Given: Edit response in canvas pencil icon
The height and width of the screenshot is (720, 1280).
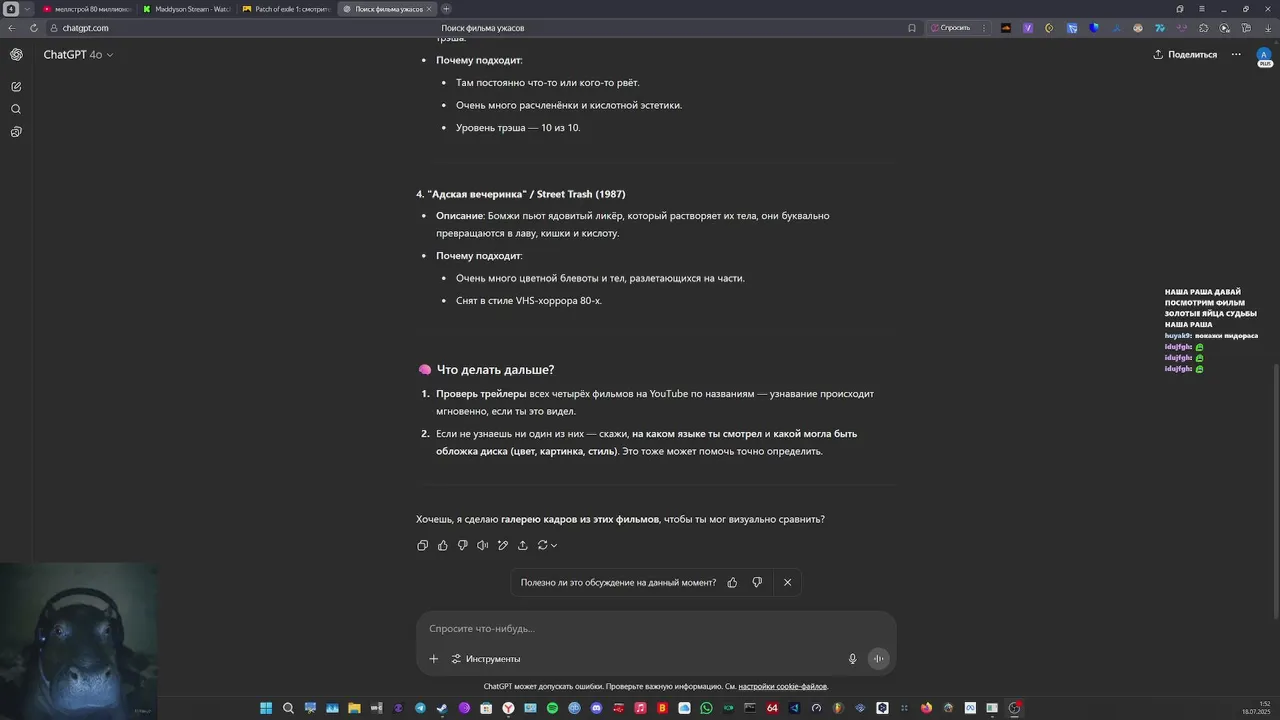Looking at the screenshot, I should click(502, 545).
